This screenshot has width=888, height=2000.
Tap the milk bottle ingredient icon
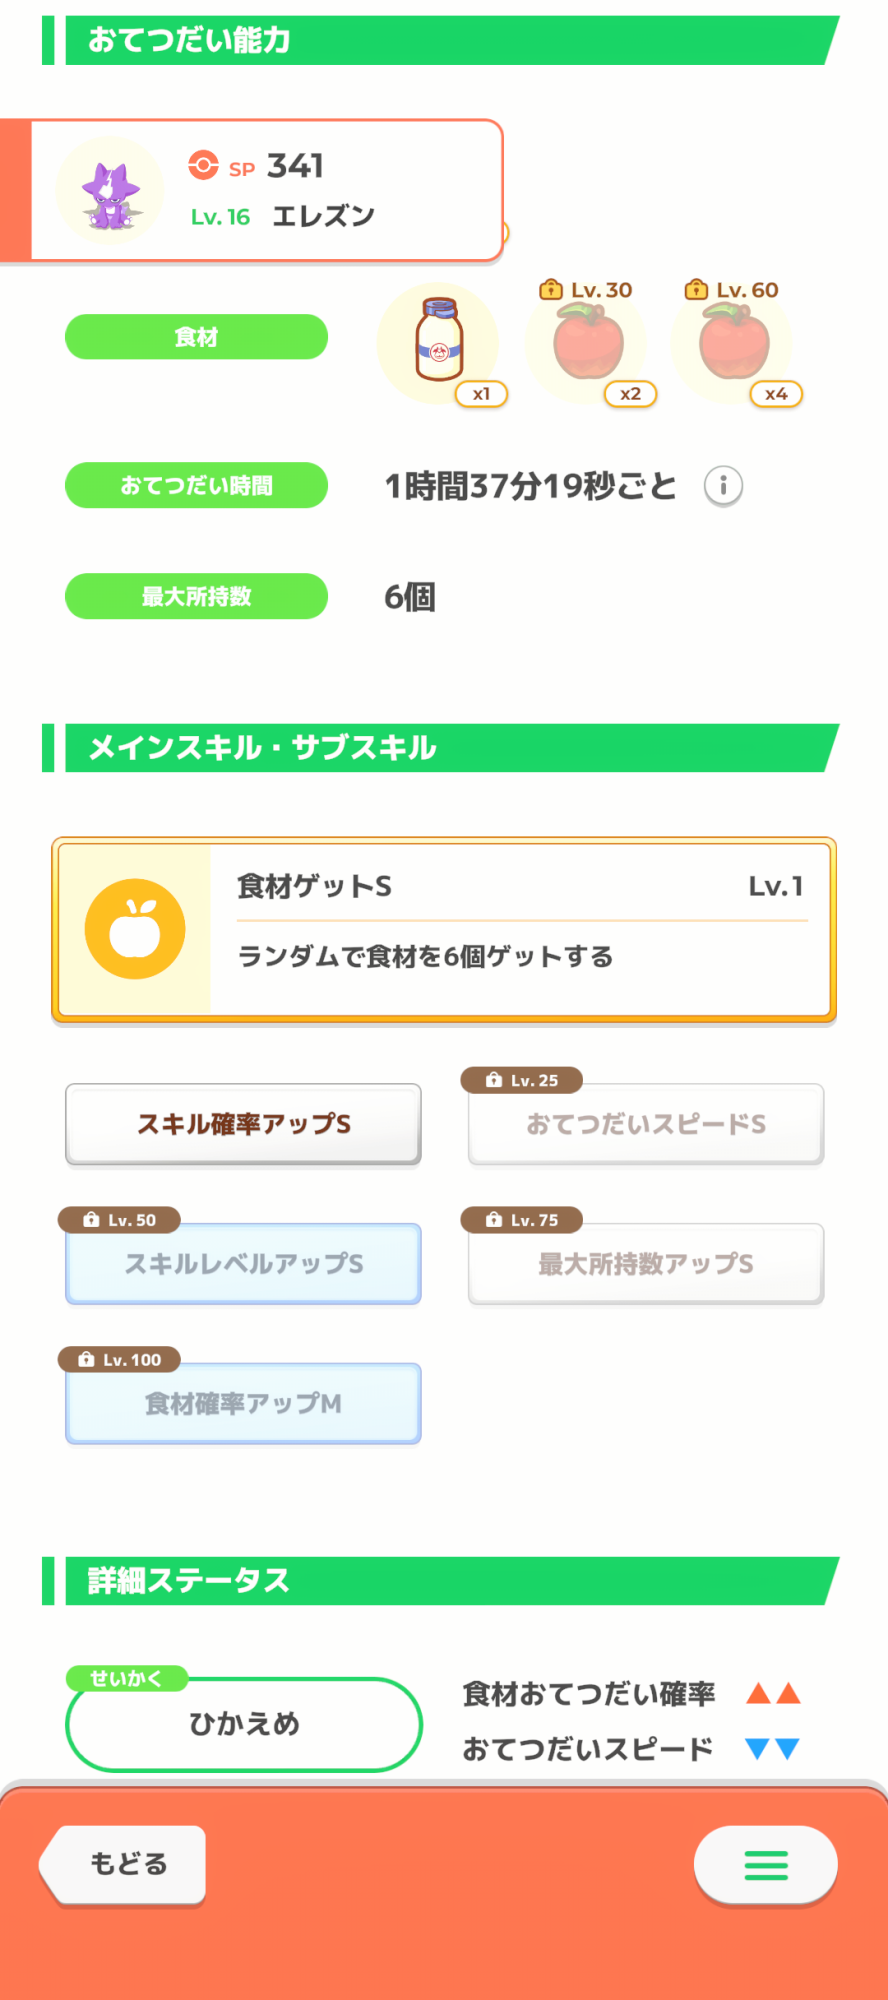pyautogui.click(x=438, y=342)
